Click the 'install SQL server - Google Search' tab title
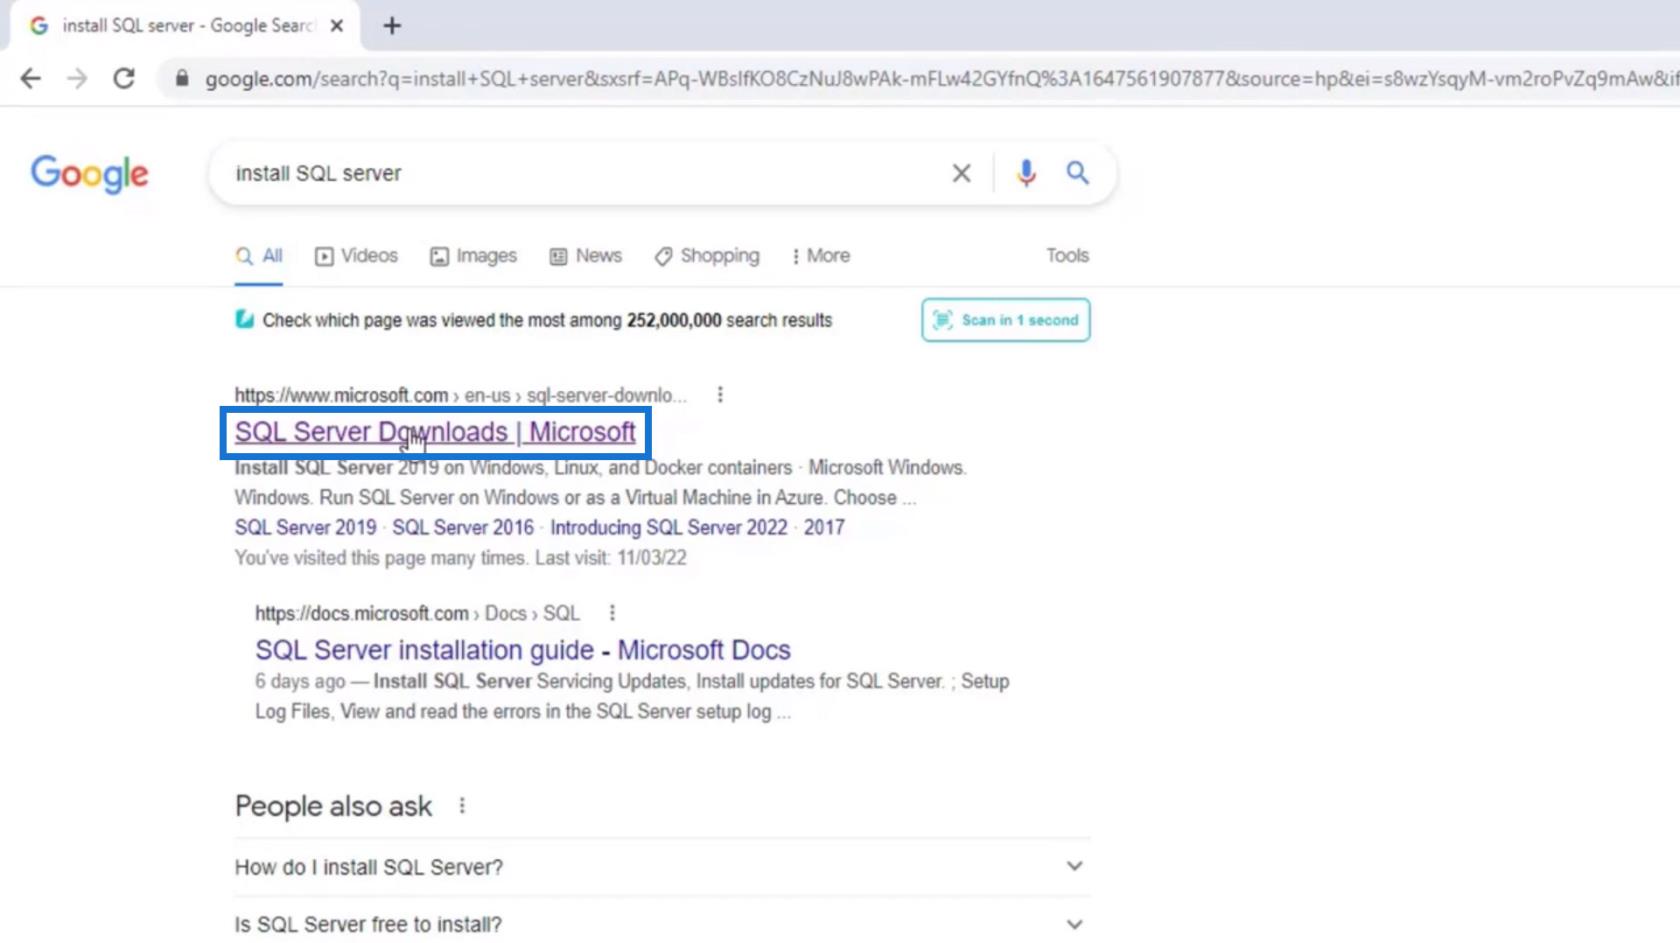Image resolution: width=1680 pixels, height=943 pixels. pyautogui.click(x=188, y=26)
